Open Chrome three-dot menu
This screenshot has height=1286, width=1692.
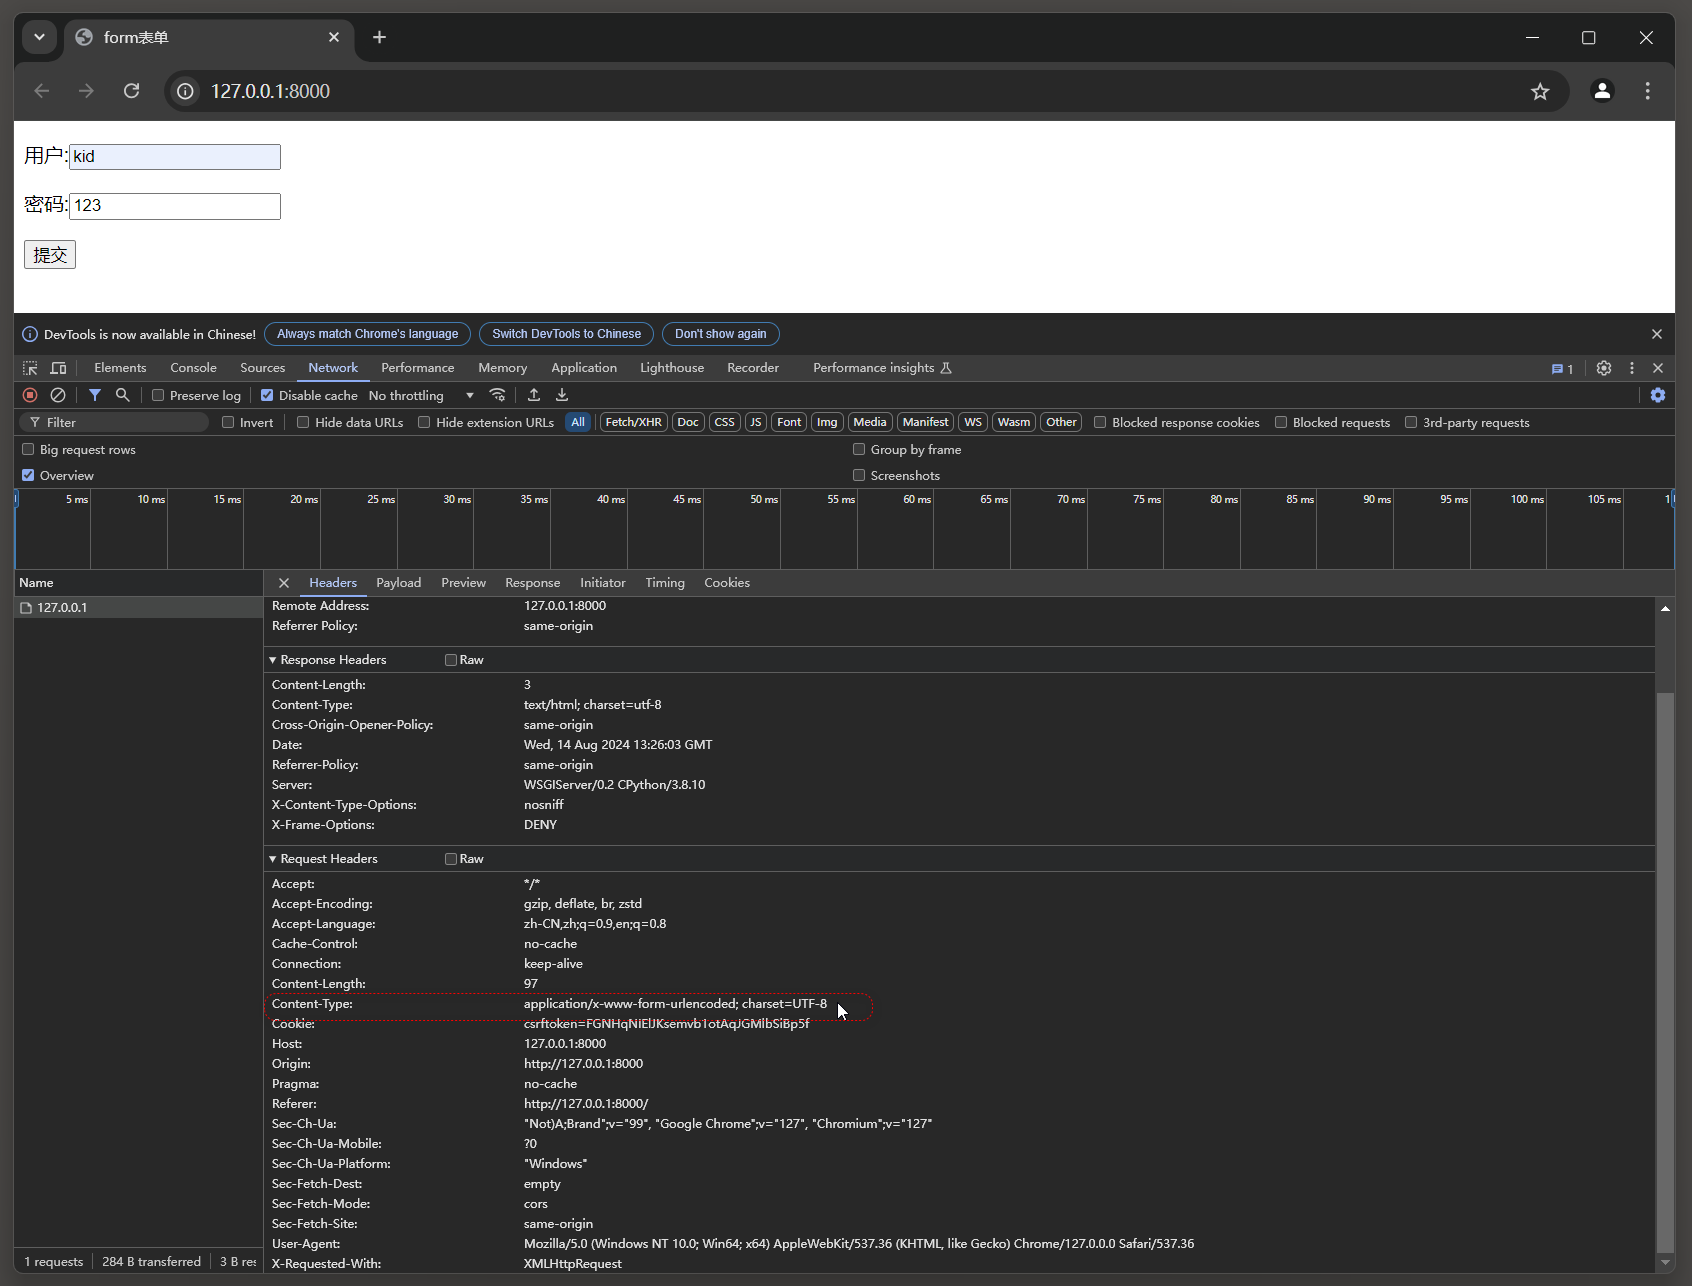1648,91
